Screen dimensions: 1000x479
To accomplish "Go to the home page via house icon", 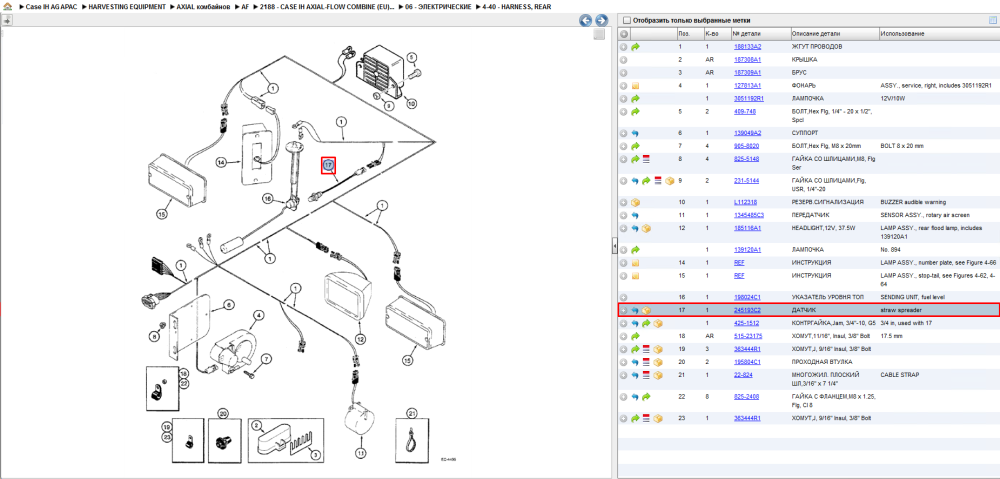I will coord(7,6).
